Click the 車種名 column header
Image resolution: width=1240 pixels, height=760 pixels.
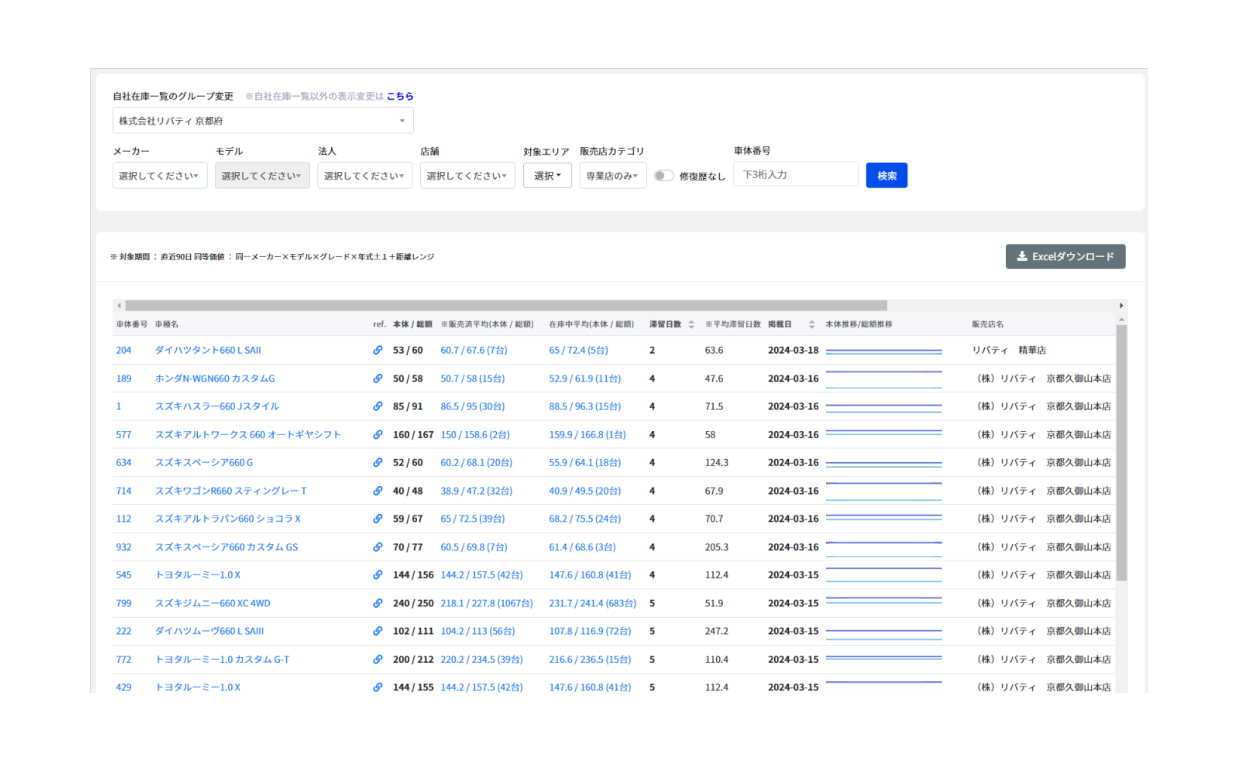coord(167,324)
